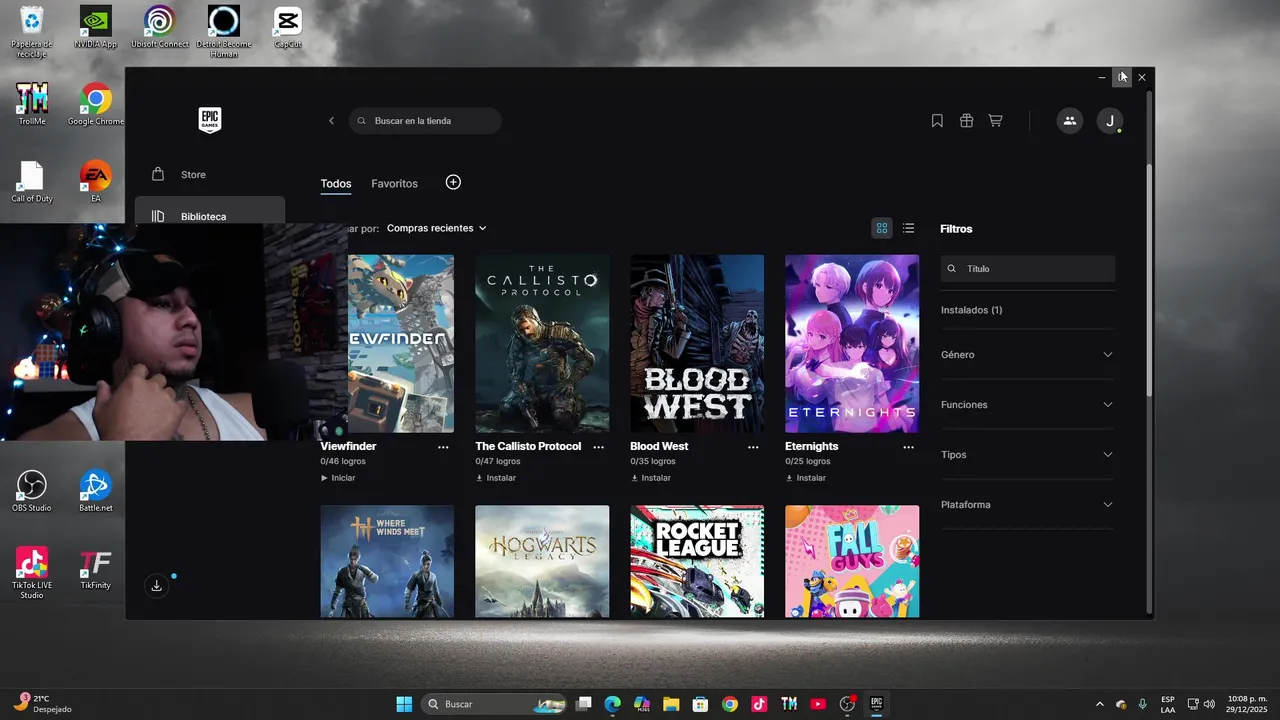Open the Windows Start button
Image resolution: width=1280 pixels, height=720 pixels.
point(404,704)
